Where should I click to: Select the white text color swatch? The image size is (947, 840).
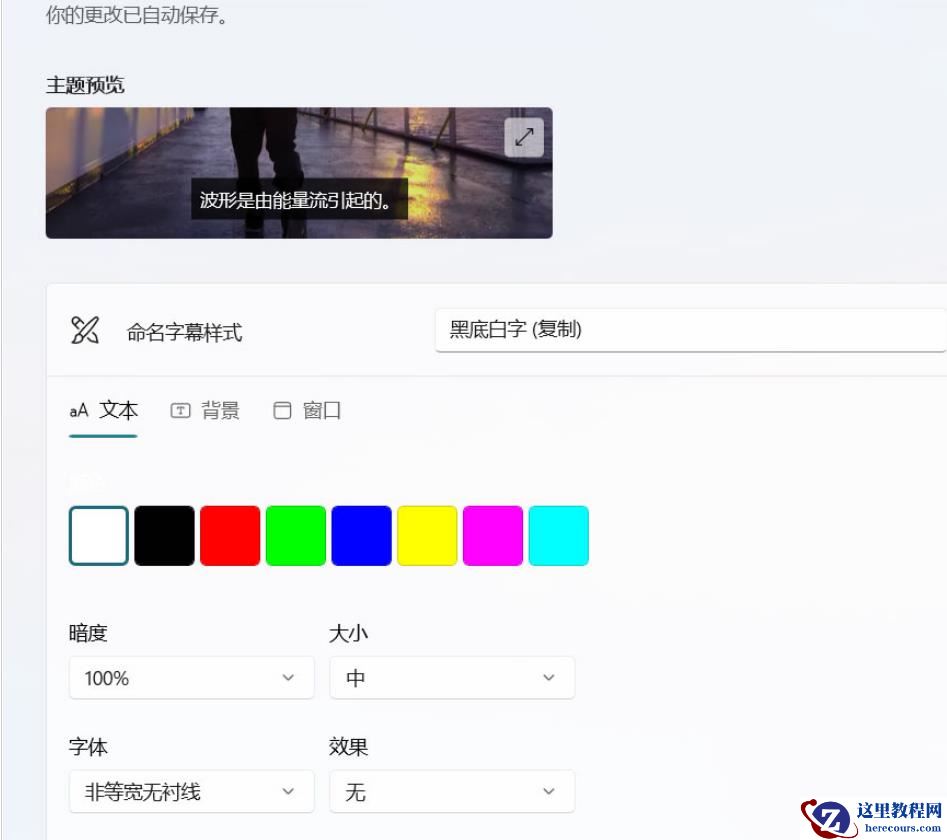click(97, 535)
